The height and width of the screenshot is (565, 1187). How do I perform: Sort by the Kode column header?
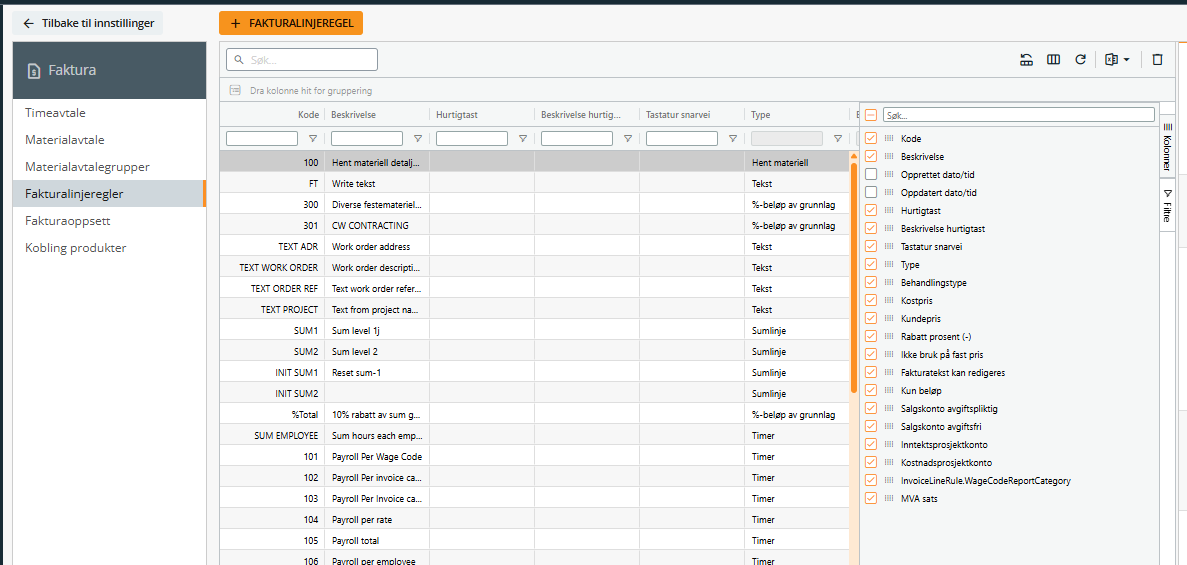pos(272,115)
